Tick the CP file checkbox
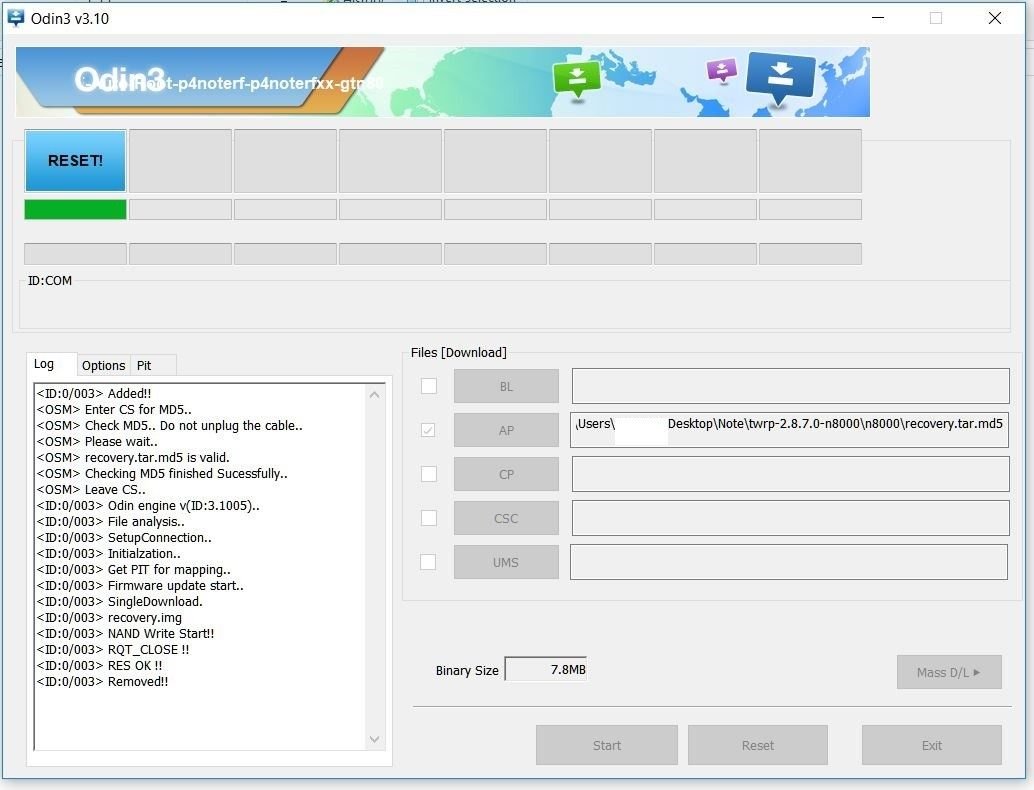 click(429, 473)
